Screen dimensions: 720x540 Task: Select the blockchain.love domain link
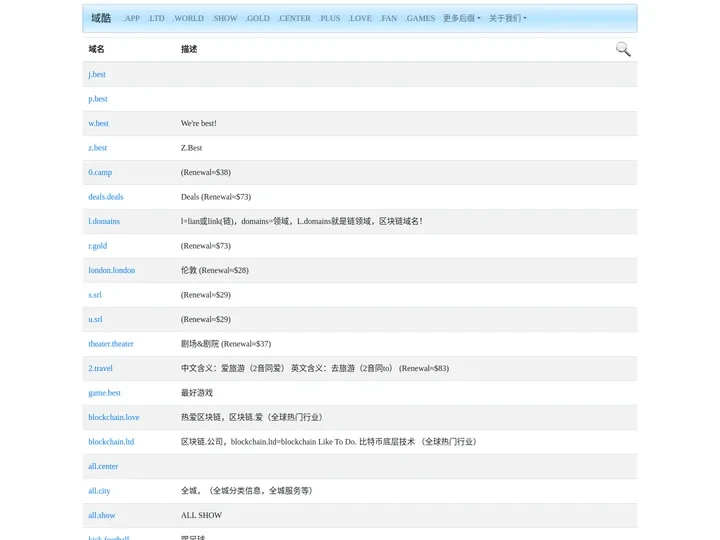114,417
